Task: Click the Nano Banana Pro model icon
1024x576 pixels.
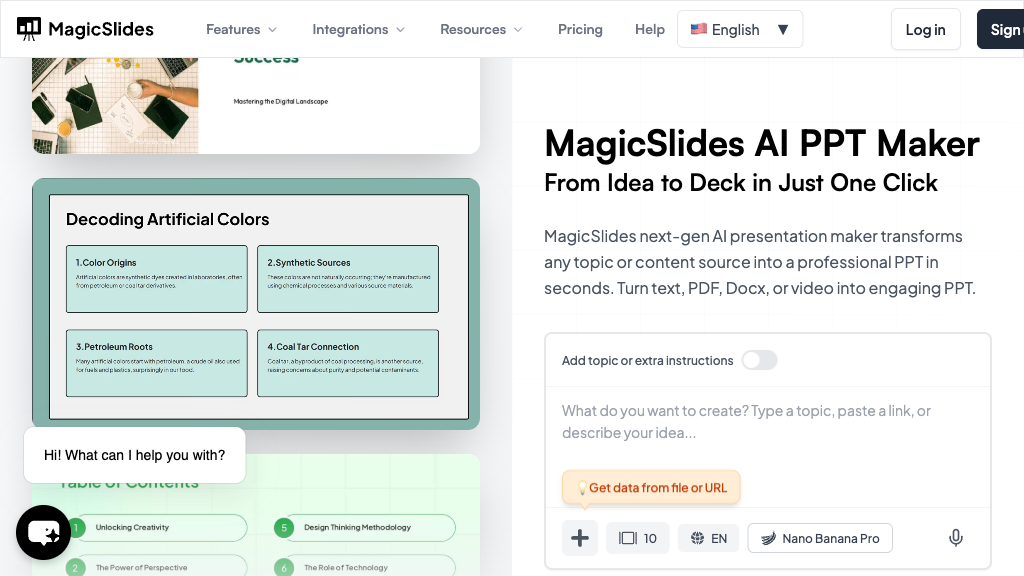Action: point(768,538)
